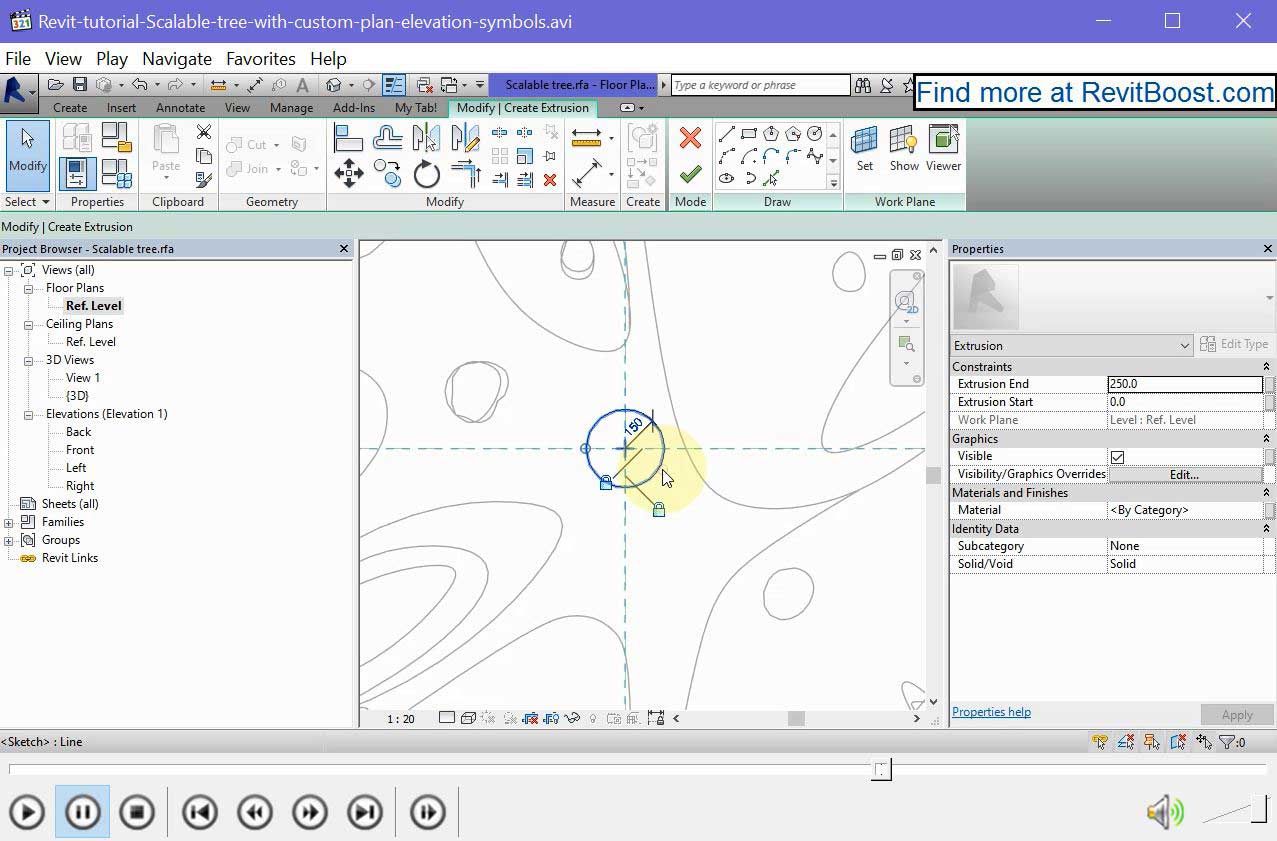Click the Edit button for Visibility/Graphics Overrides
The image size is (1277, 841).
pos(1184,474)
